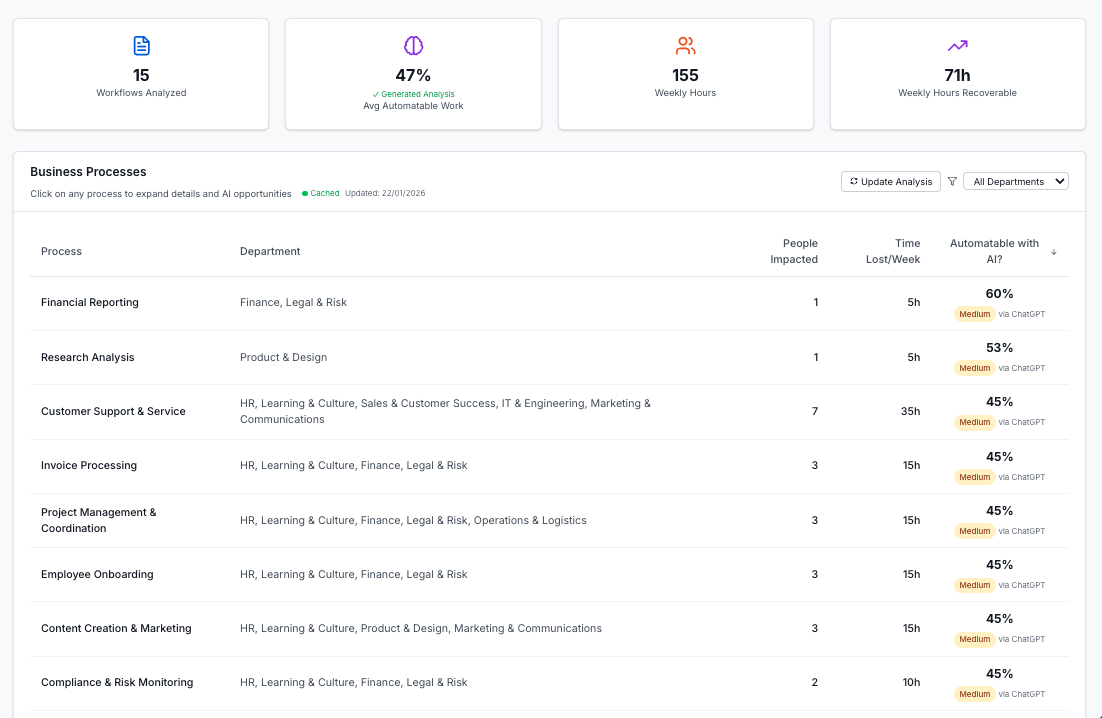
Task: Click the Medium badge in Financial Reporting row
Action: 974,314
